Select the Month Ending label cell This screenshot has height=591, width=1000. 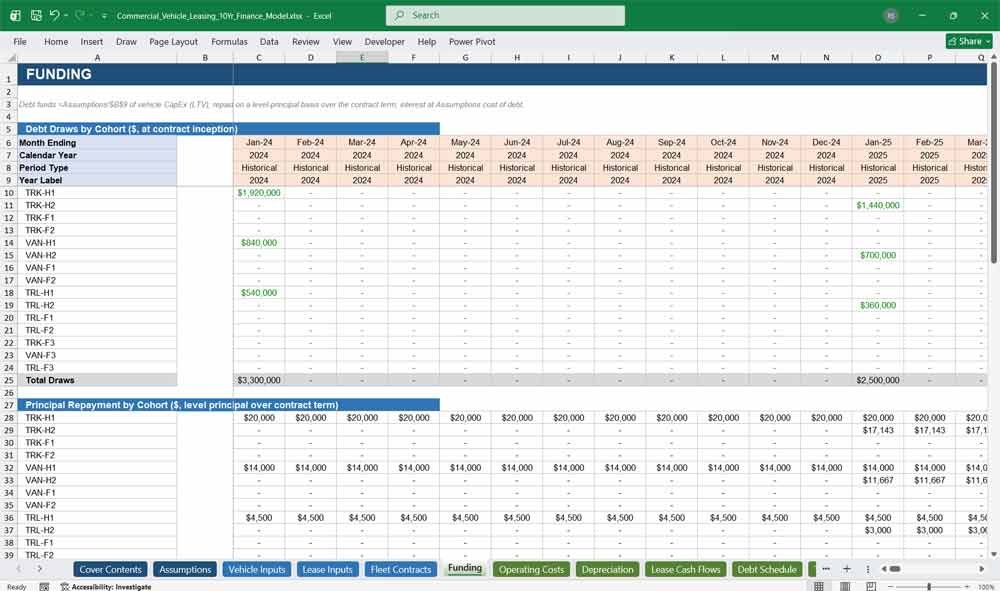(97, 143)
